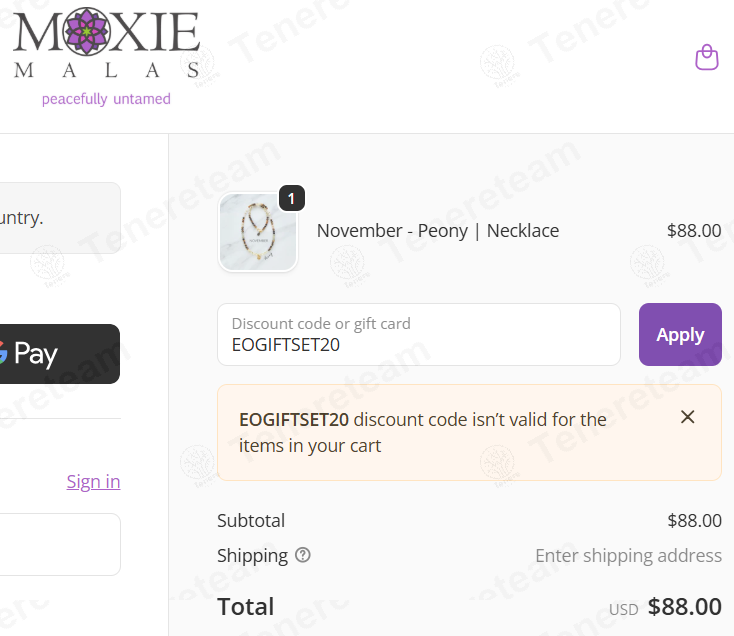734x636 pixels.
Task: Click the Enter shipping address text
Action: pyautogui.click(x=628, y=556)
